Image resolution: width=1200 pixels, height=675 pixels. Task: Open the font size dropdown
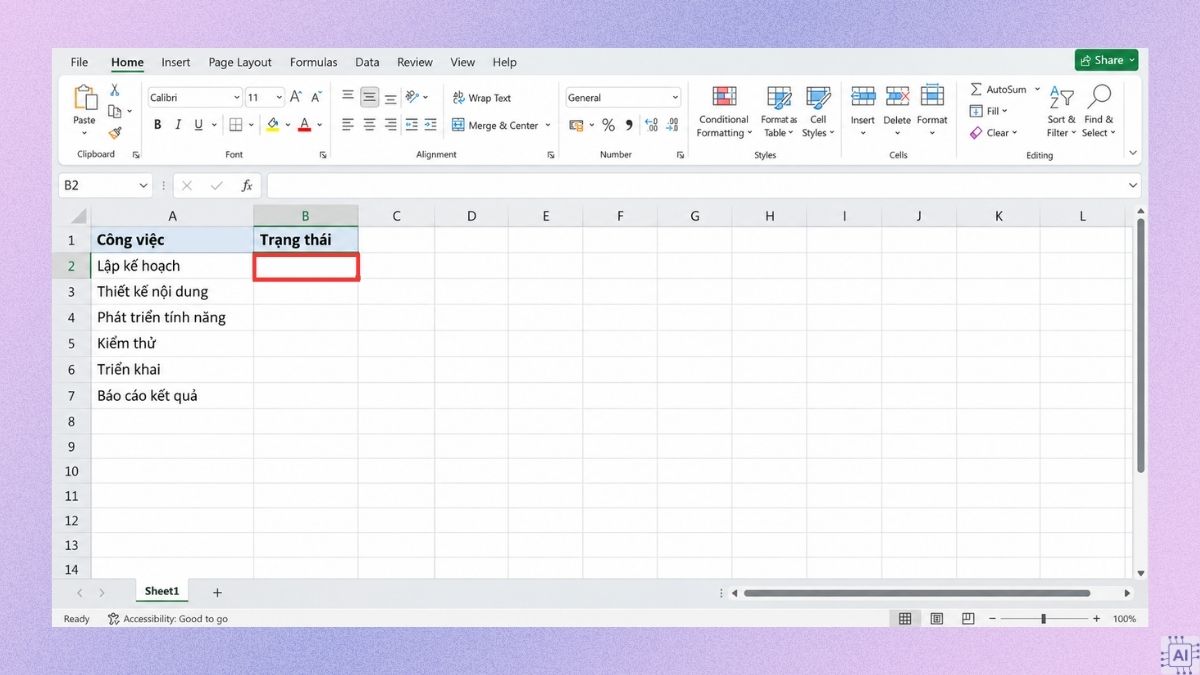[x=279, y=97]
